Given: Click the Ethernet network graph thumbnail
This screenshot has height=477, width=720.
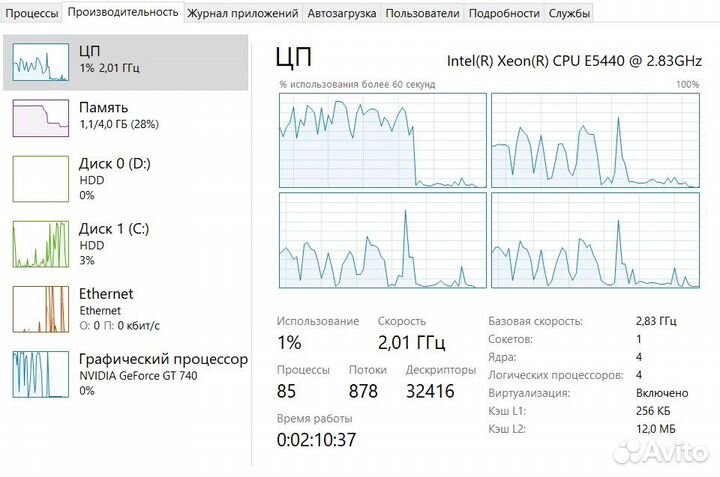Looking at the screenshot, I should pos(40,309).
